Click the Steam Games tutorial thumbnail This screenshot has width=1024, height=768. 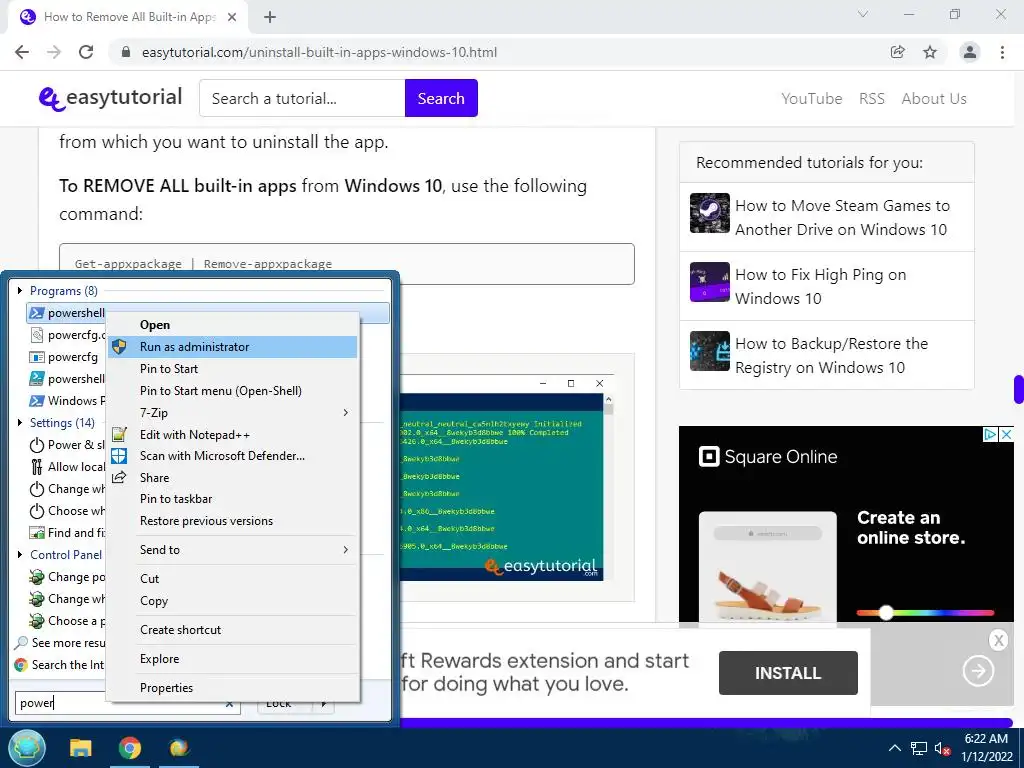tap(710, 213)
